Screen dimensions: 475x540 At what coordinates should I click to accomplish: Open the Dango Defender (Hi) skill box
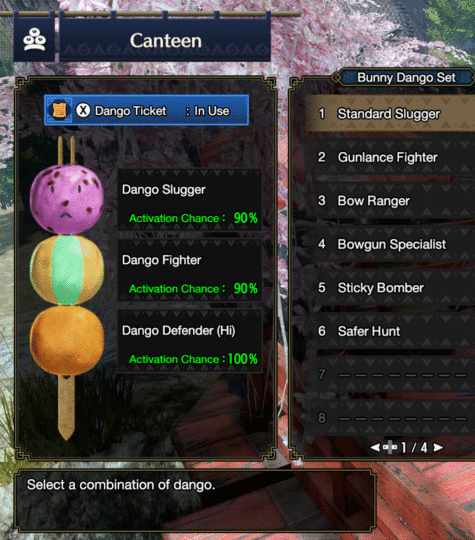(x=190, y=341)
